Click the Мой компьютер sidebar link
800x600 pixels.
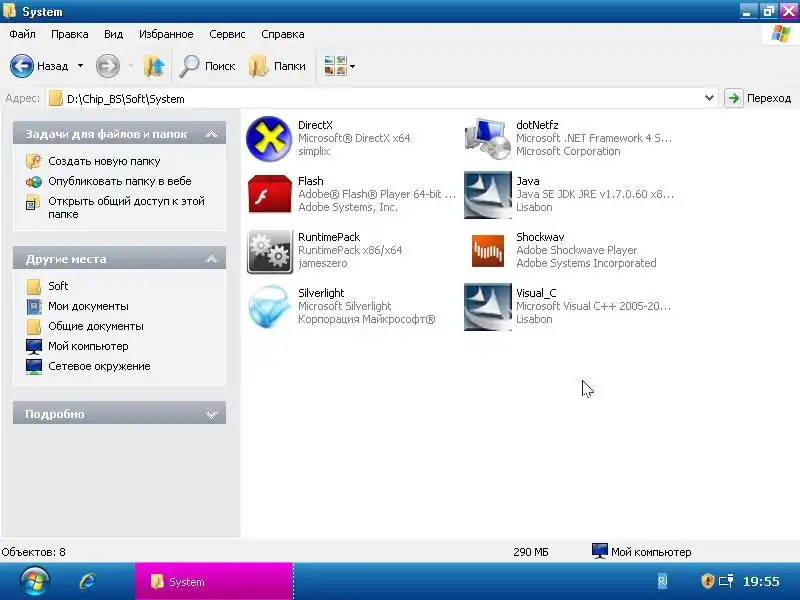pos(88,346)
